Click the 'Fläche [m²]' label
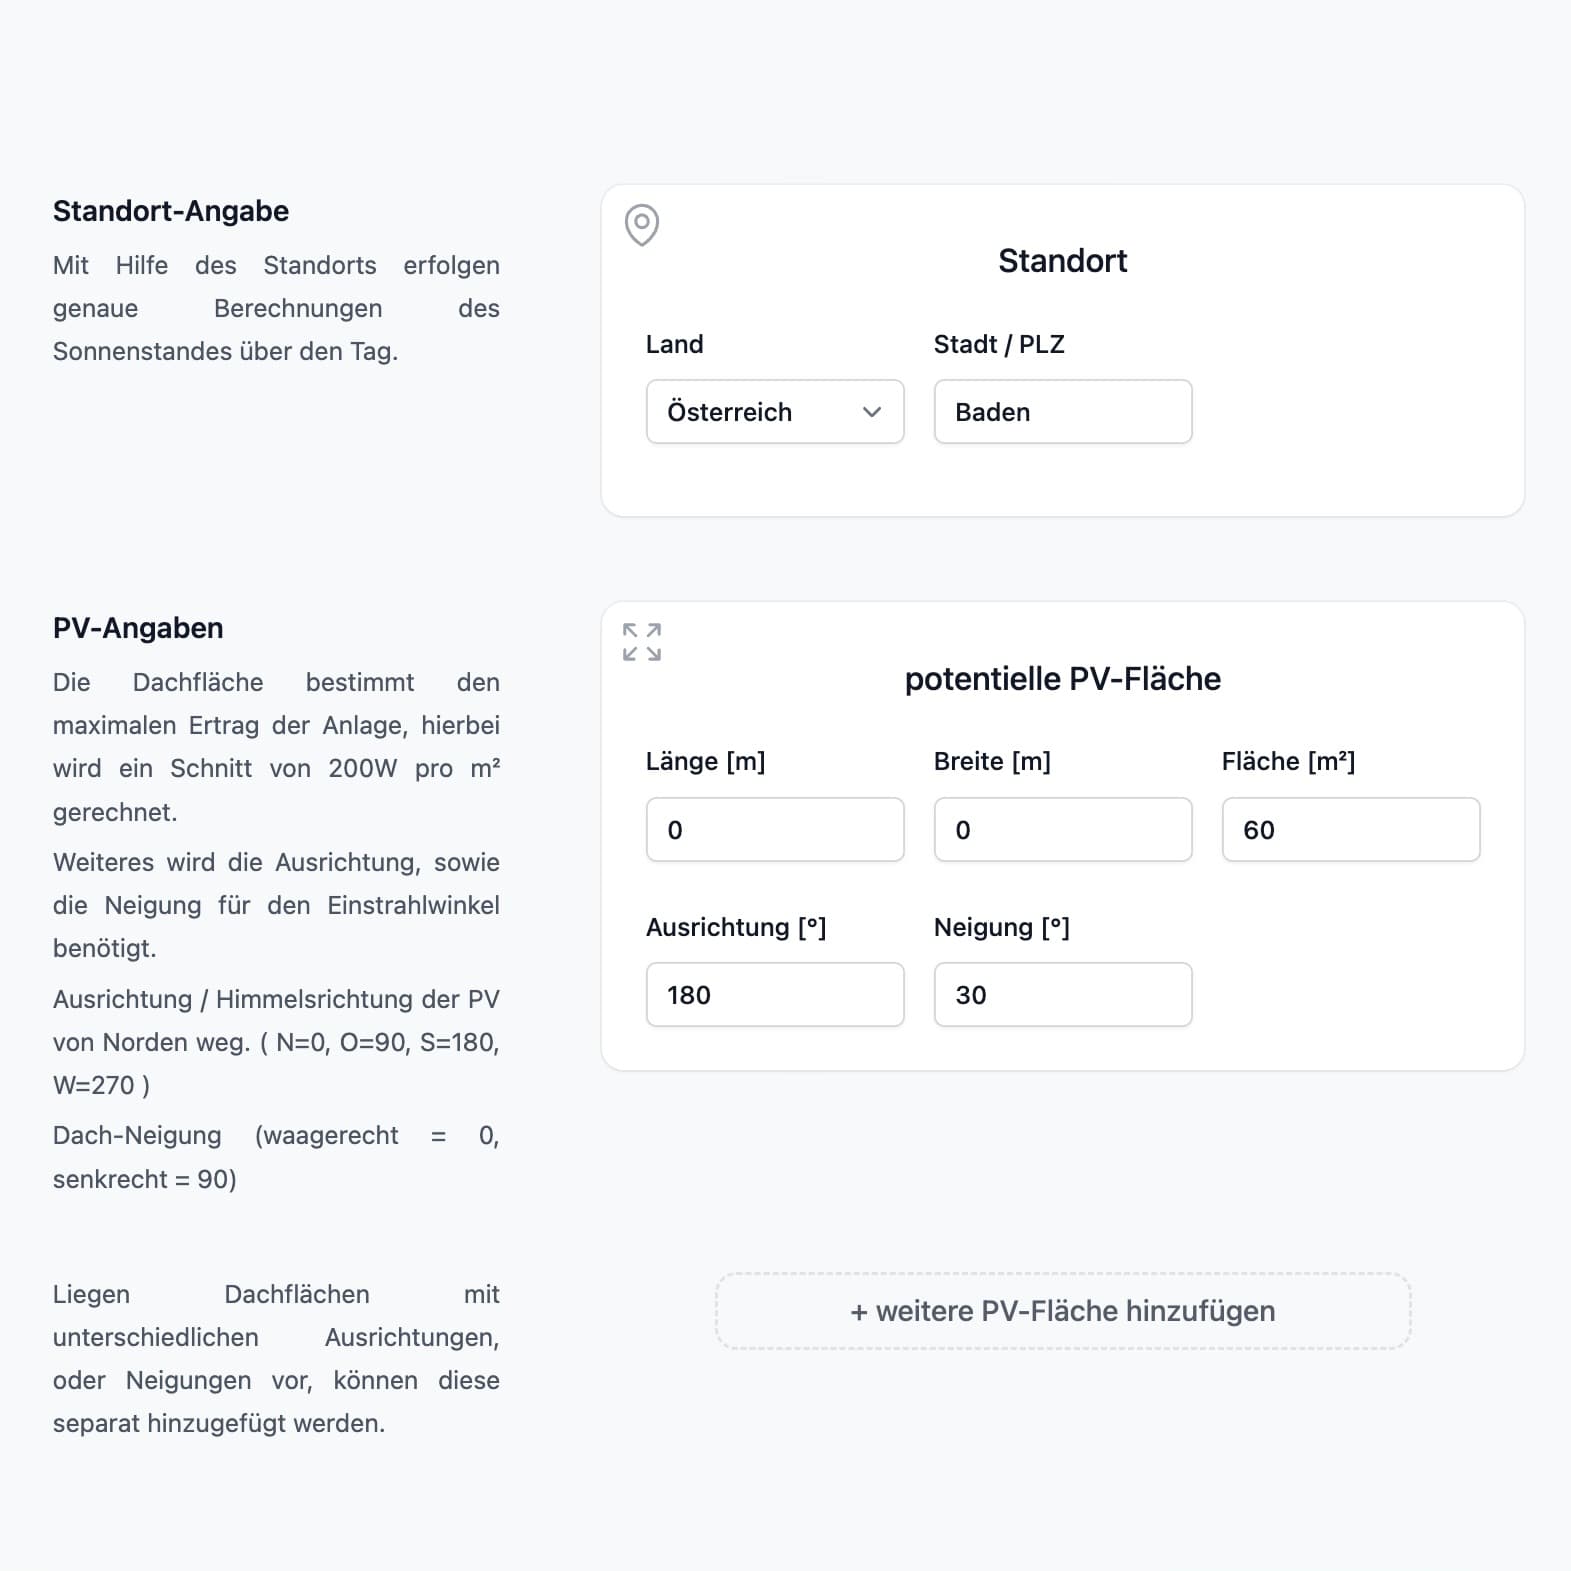 point(1288,762)
